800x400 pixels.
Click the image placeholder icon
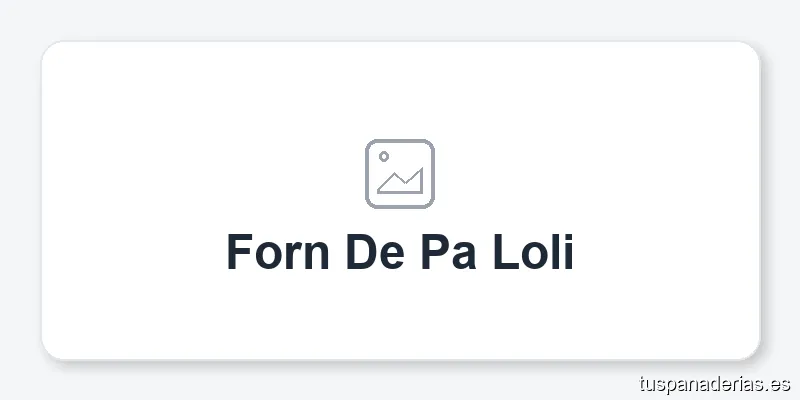click(x=400, y=174)
